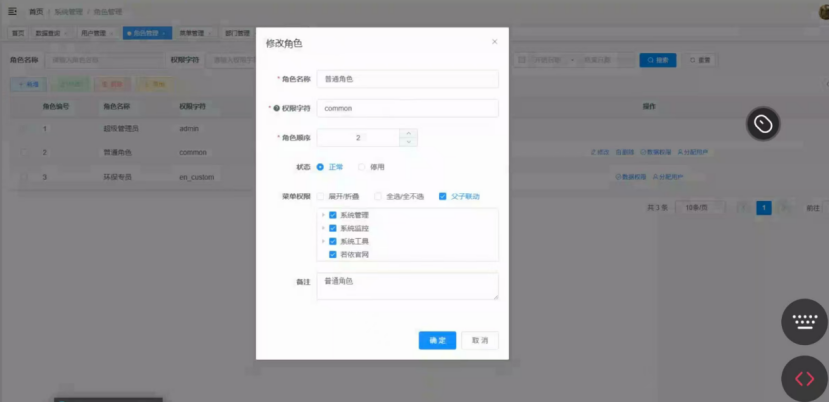Check the 全选/全不选 checkbox
This screenshot has height=403, width=829.
tap(378, 197)
